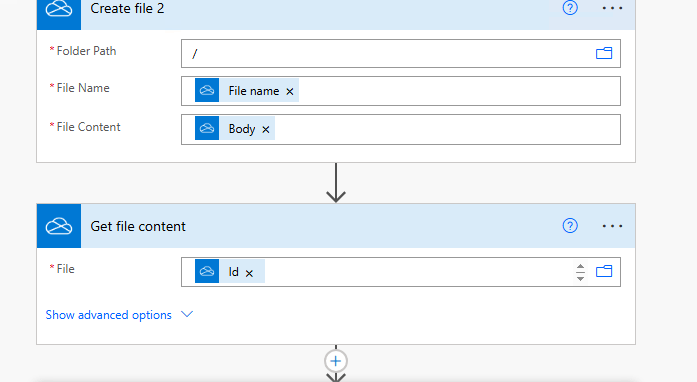697x382 pixels.
Task: Open folder picker for Folder Path
Action: pyautogui.click(x=604, y=53)
